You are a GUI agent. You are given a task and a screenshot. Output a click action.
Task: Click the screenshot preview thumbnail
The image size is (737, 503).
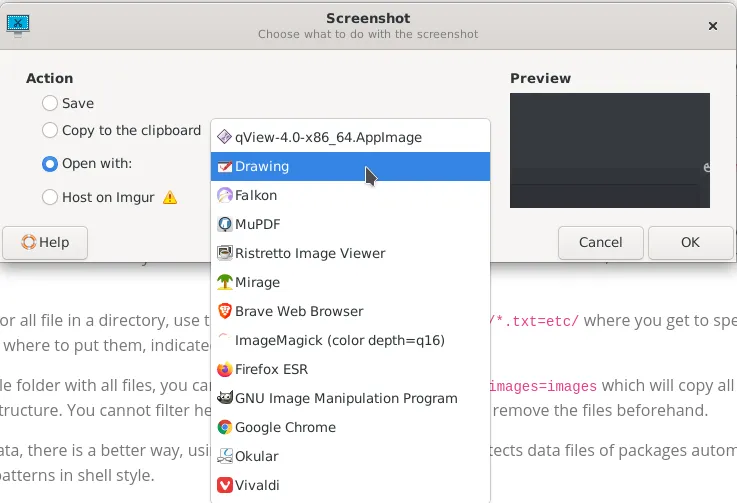point(610,150)
